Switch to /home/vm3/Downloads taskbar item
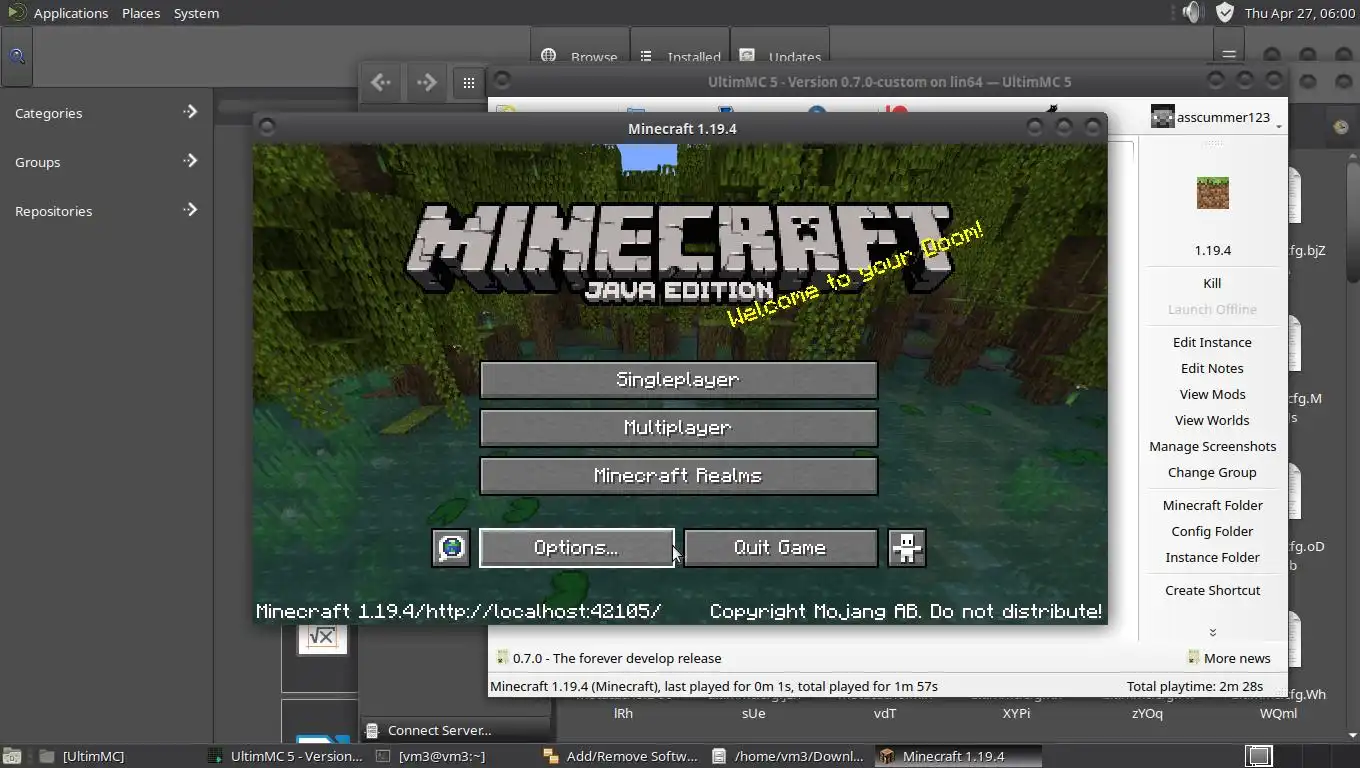1360x768 pixels. (788, 756)
